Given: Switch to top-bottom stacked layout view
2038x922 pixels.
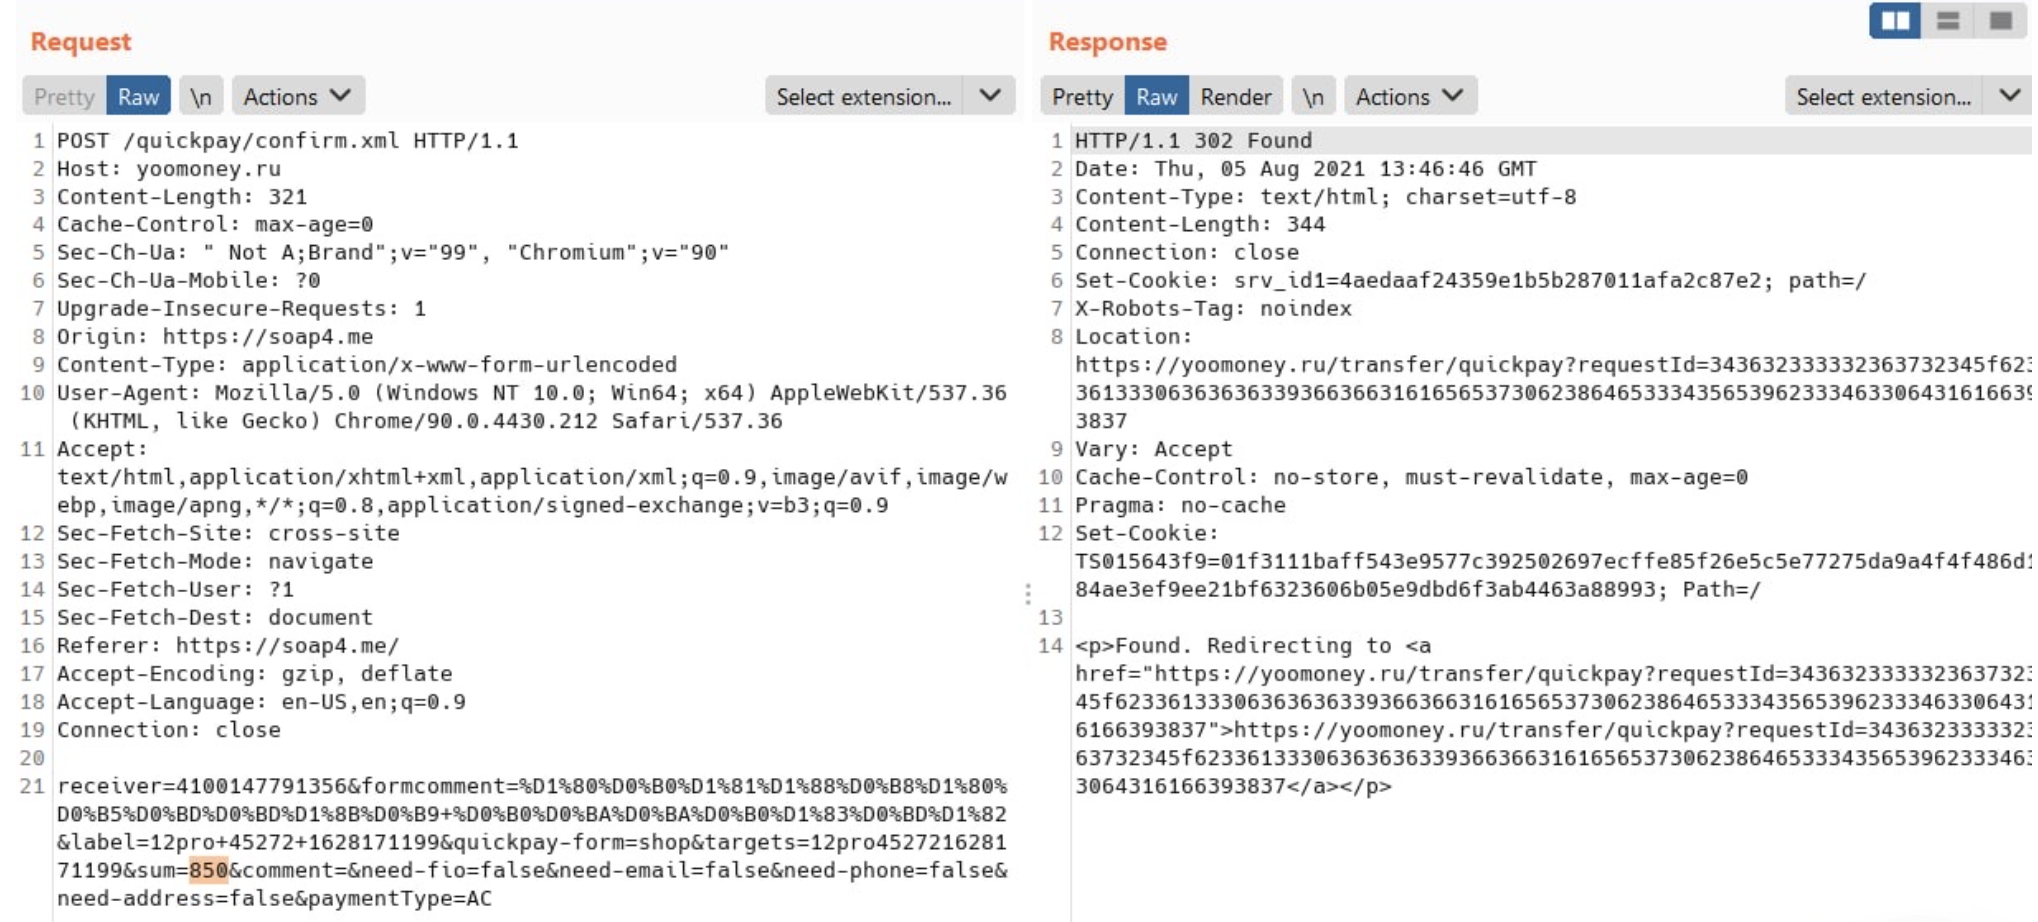Looking at the screenshot, I should tap(1947, 21).
